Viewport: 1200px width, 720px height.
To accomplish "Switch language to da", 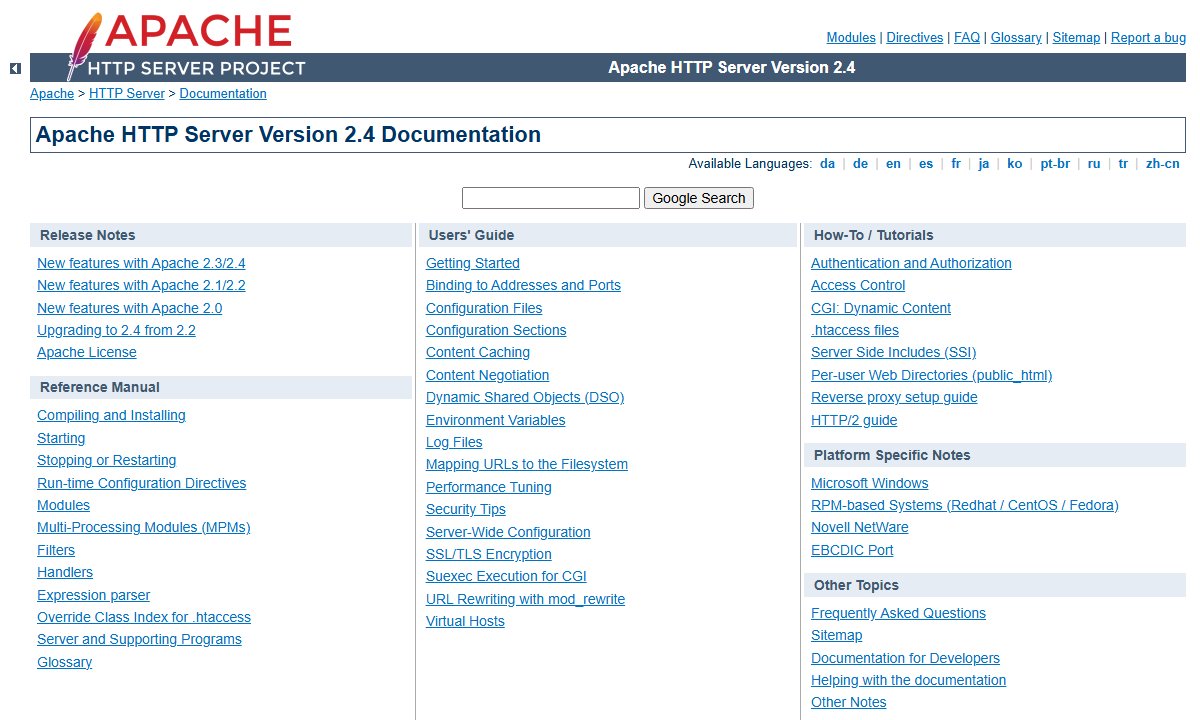I will (827, 164).
